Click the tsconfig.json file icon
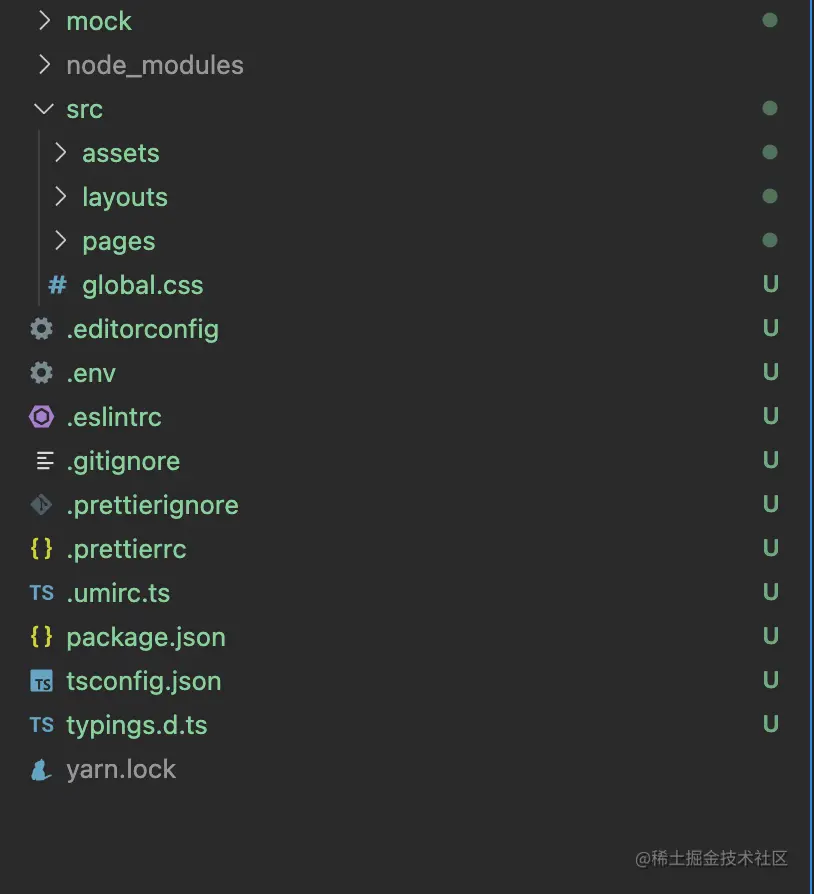 [40, 680]
